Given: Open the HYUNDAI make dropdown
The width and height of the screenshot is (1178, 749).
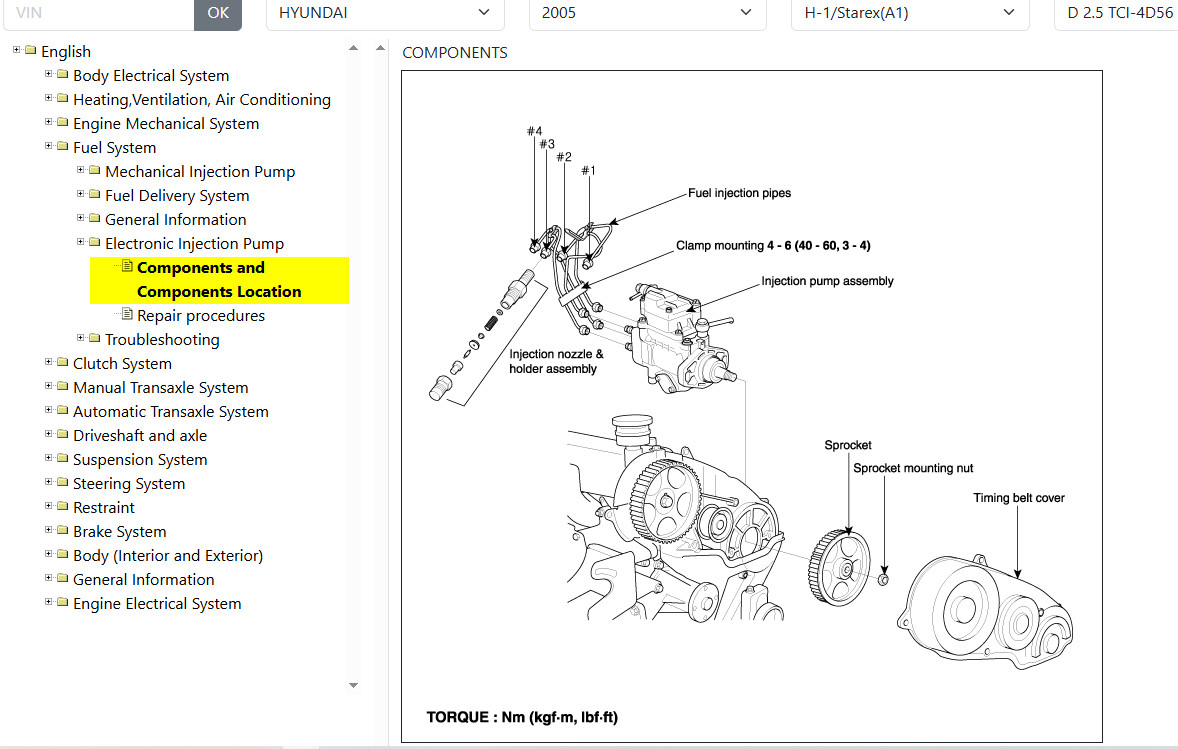Looking at the screenshot, I should pos(384,13).
